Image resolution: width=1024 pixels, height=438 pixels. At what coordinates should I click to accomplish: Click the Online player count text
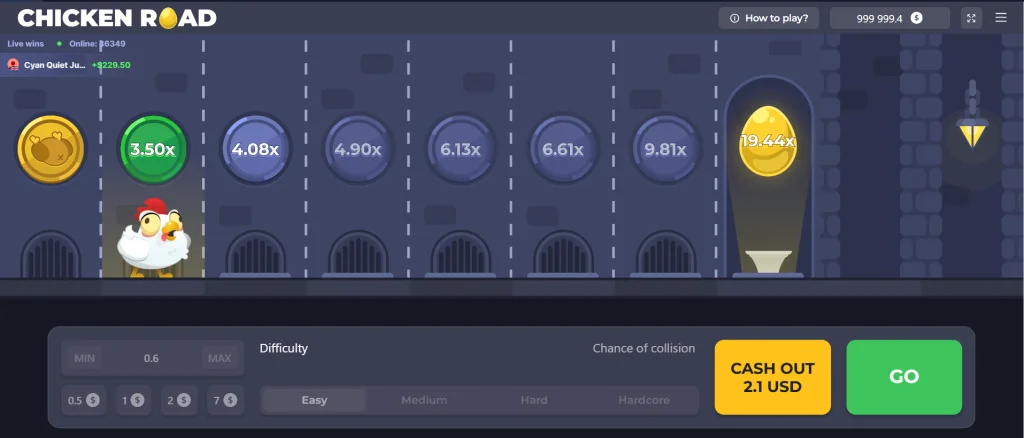coord(97,44)
